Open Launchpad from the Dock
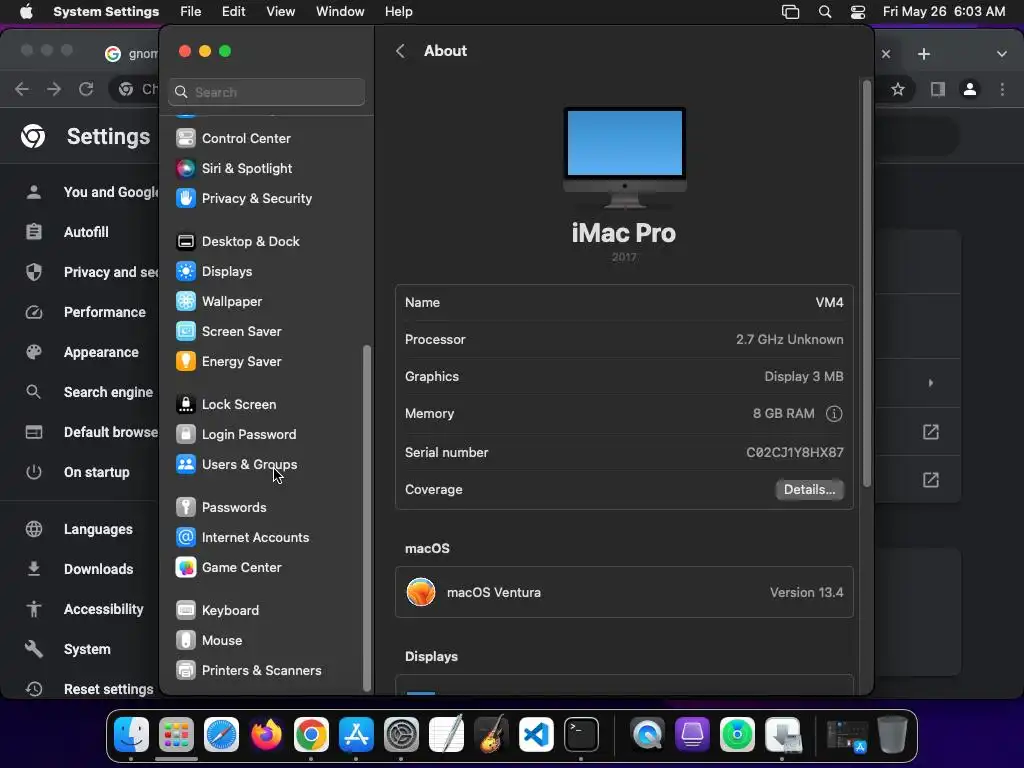The width and height of the screenshot is (1024, 768). (x=176, y=735)
